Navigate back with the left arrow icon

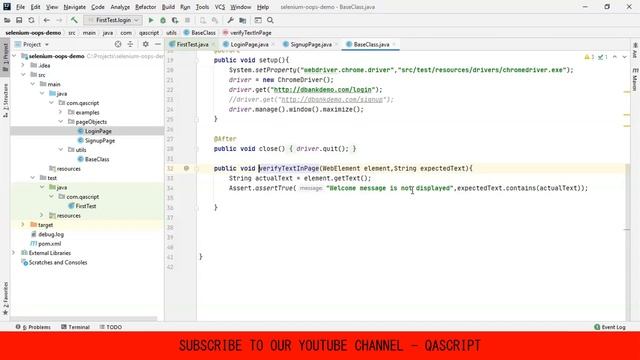pyautogui.click(x=47, y=20)
